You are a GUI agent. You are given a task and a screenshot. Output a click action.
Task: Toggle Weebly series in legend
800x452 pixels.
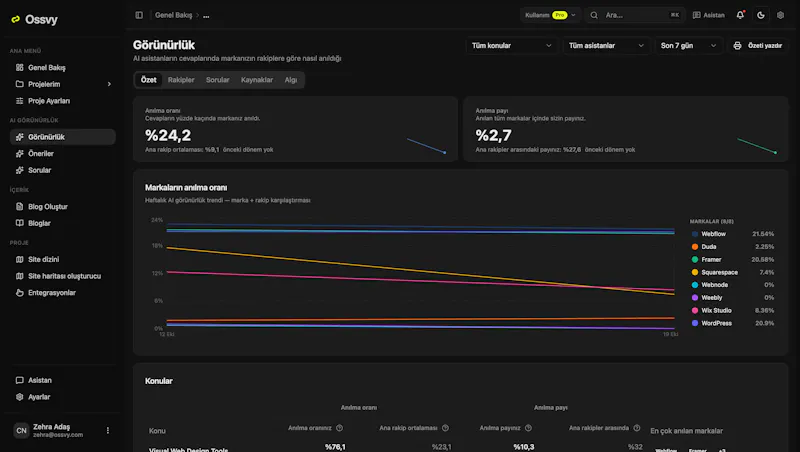(x=733, y=297)
